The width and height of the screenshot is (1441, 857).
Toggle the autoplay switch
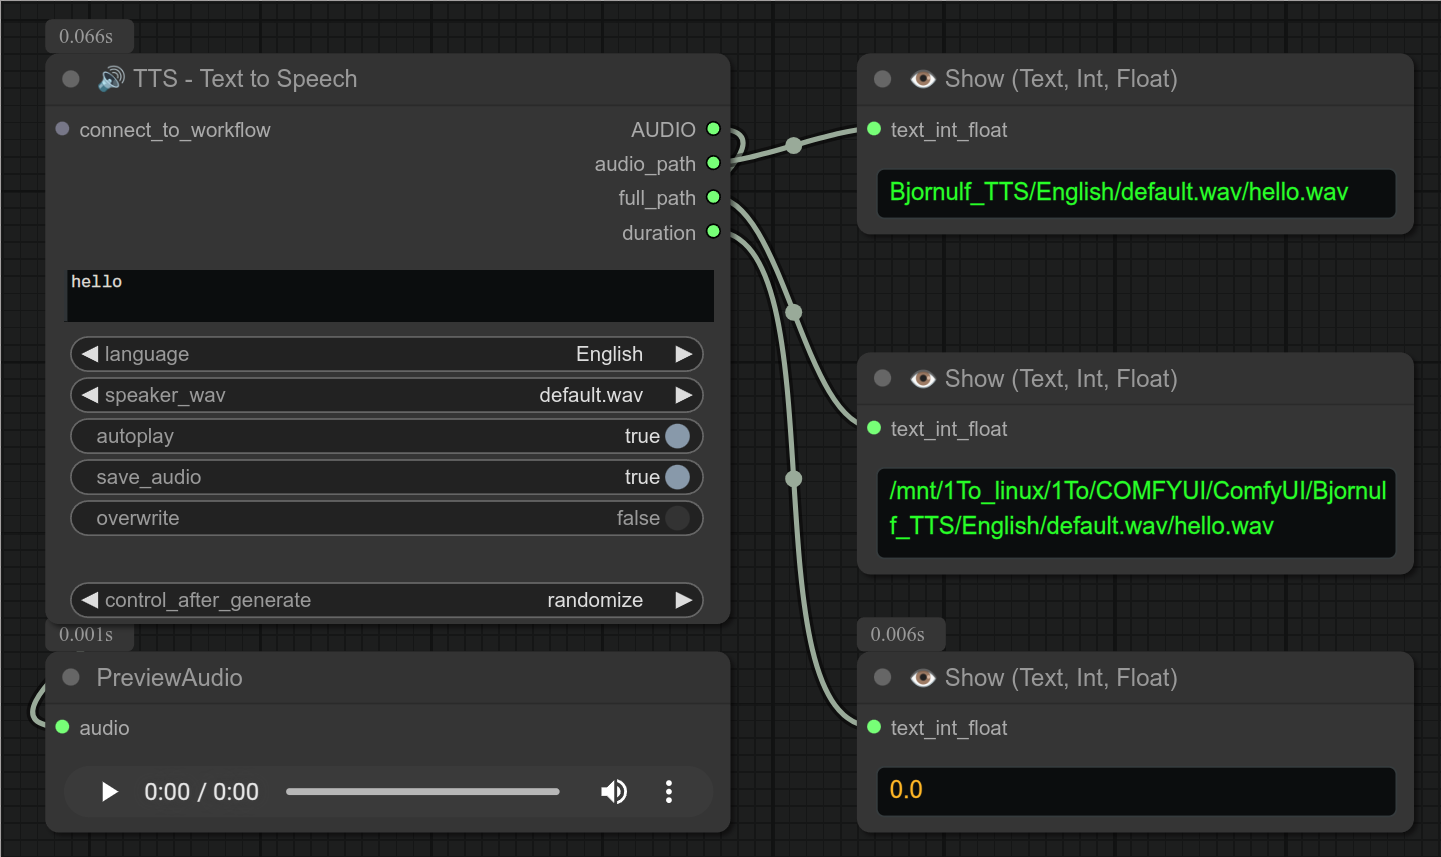pos(677,436)
